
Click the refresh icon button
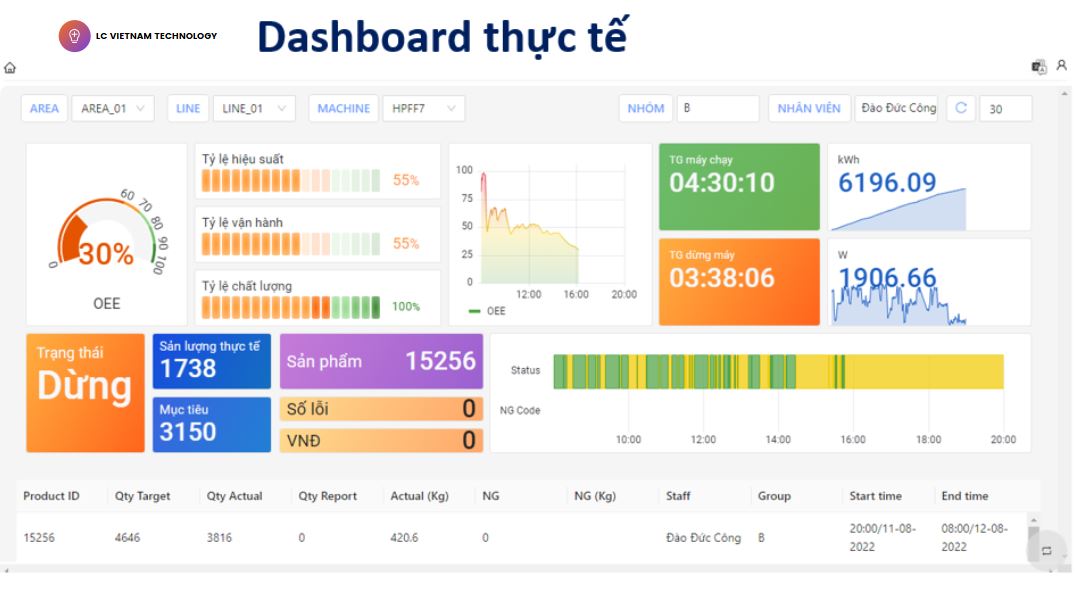[x=961, y=108]
